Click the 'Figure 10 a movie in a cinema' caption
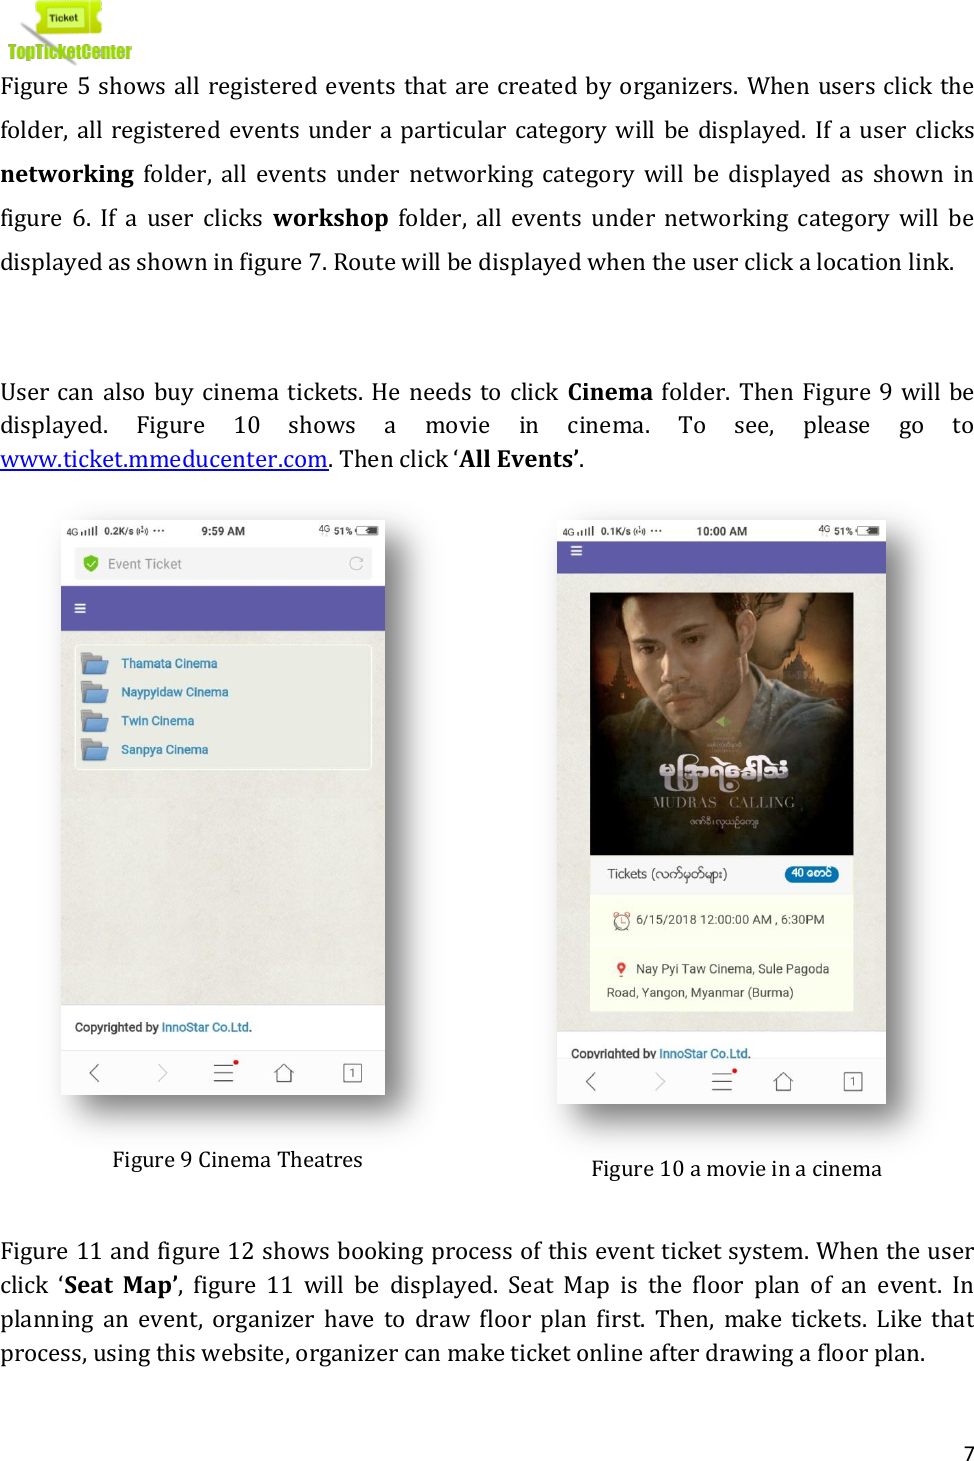This screenshot has width=974, height=1461. click(736, 1169)
